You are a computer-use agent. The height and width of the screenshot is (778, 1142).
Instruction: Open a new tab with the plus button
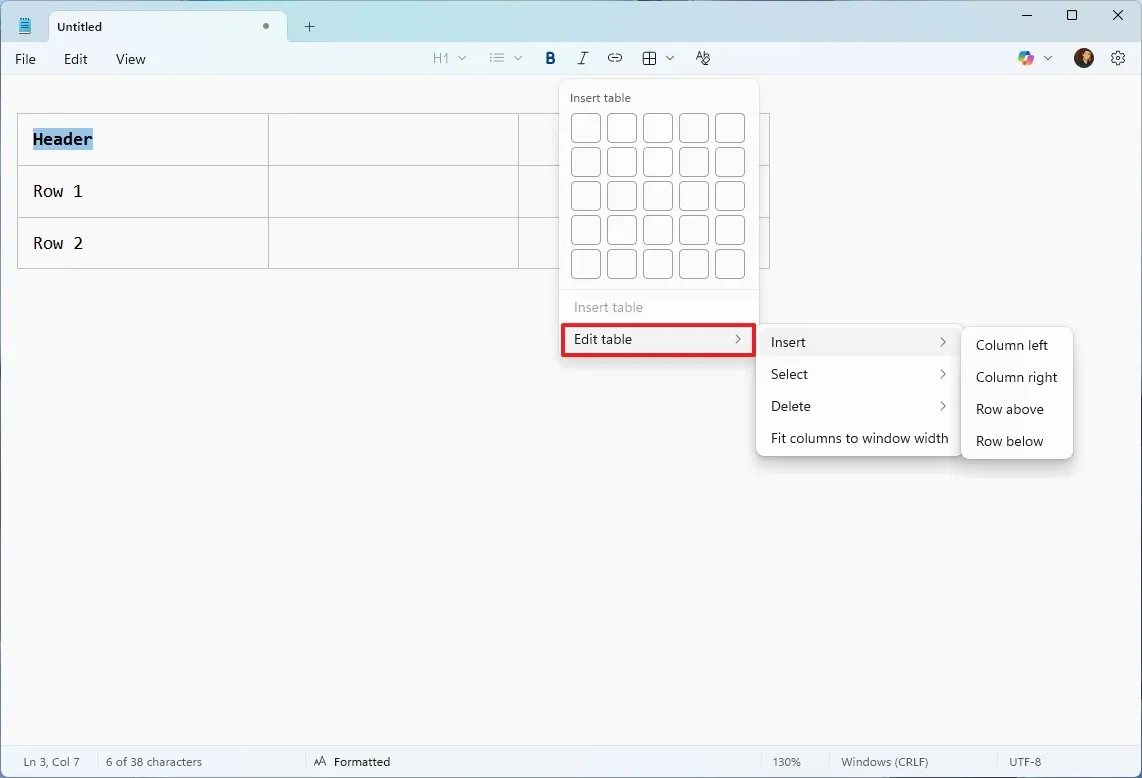point(309,27)
